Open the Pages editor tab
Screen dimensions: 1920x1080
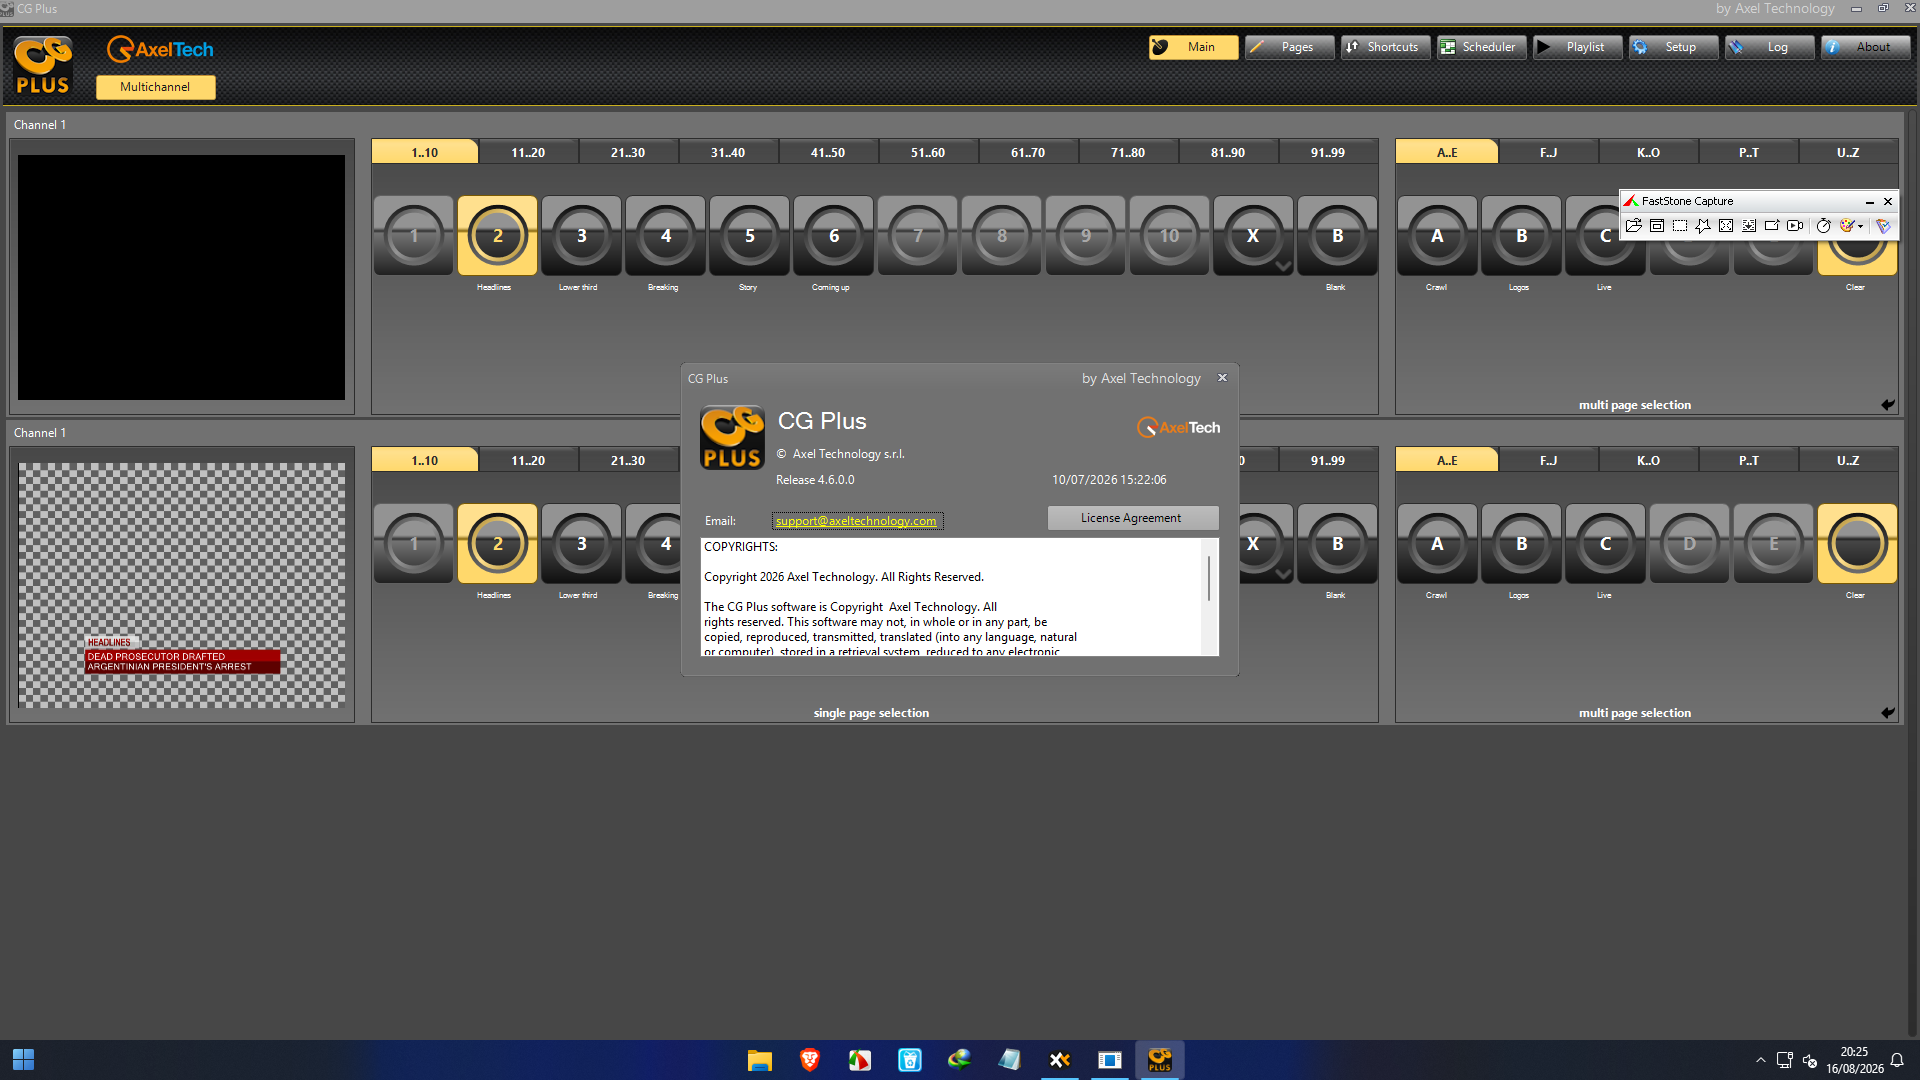pos(1289,47)
